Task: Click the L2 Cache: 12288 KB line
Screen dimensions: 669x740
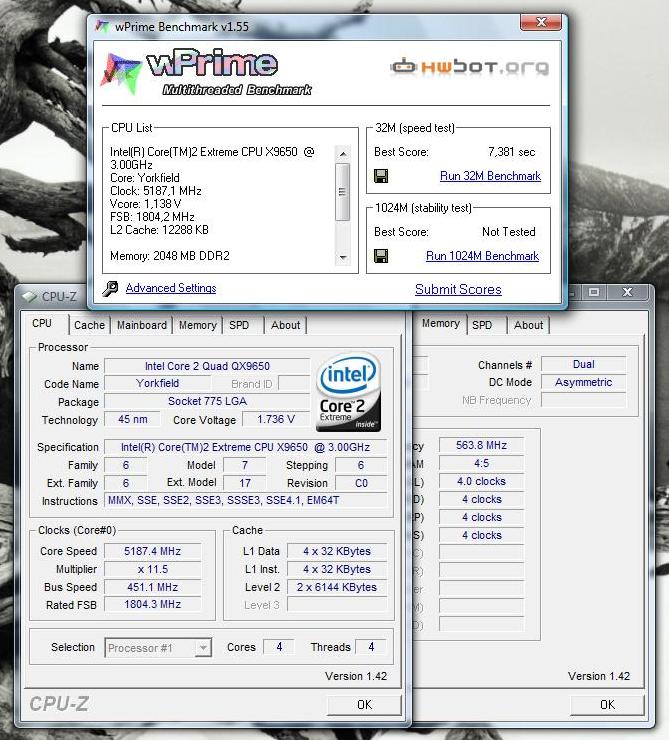Action: tap(159, 230)
